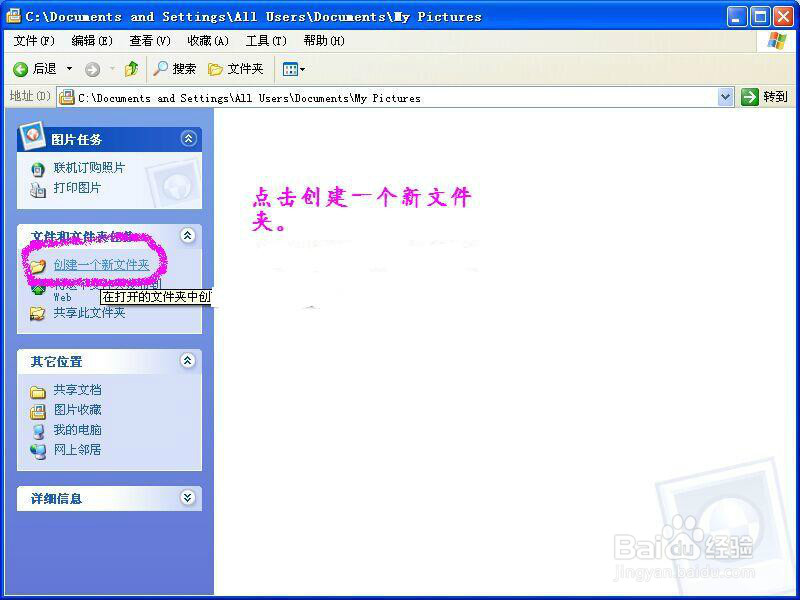Viewport: 800px width, 600px height.
Task: Open 网上邻居 location
Action: tap(78, 449)
